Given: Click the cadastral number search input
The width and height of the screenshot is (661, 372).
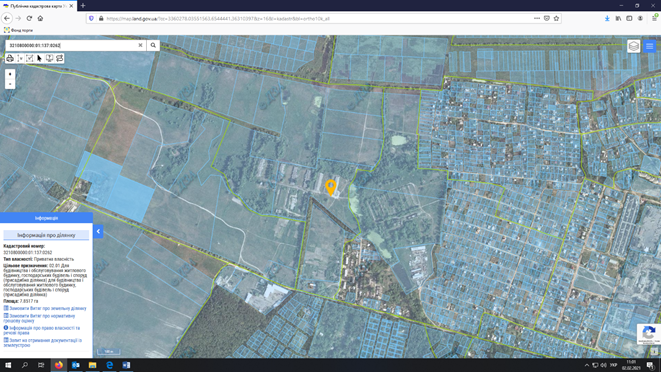Looking at the screenshot, I should (x=73, y=45).
